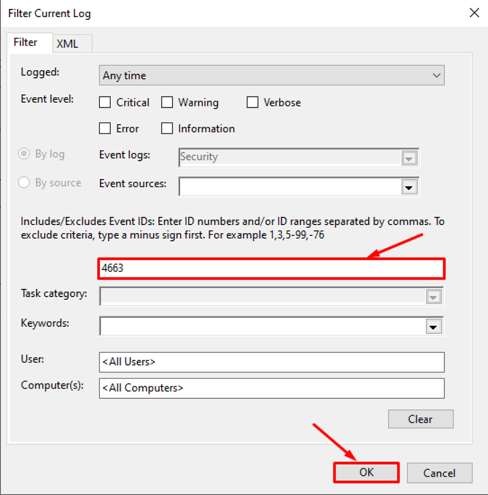
Task: Open the Logged time dropdown
Action: 272,75
